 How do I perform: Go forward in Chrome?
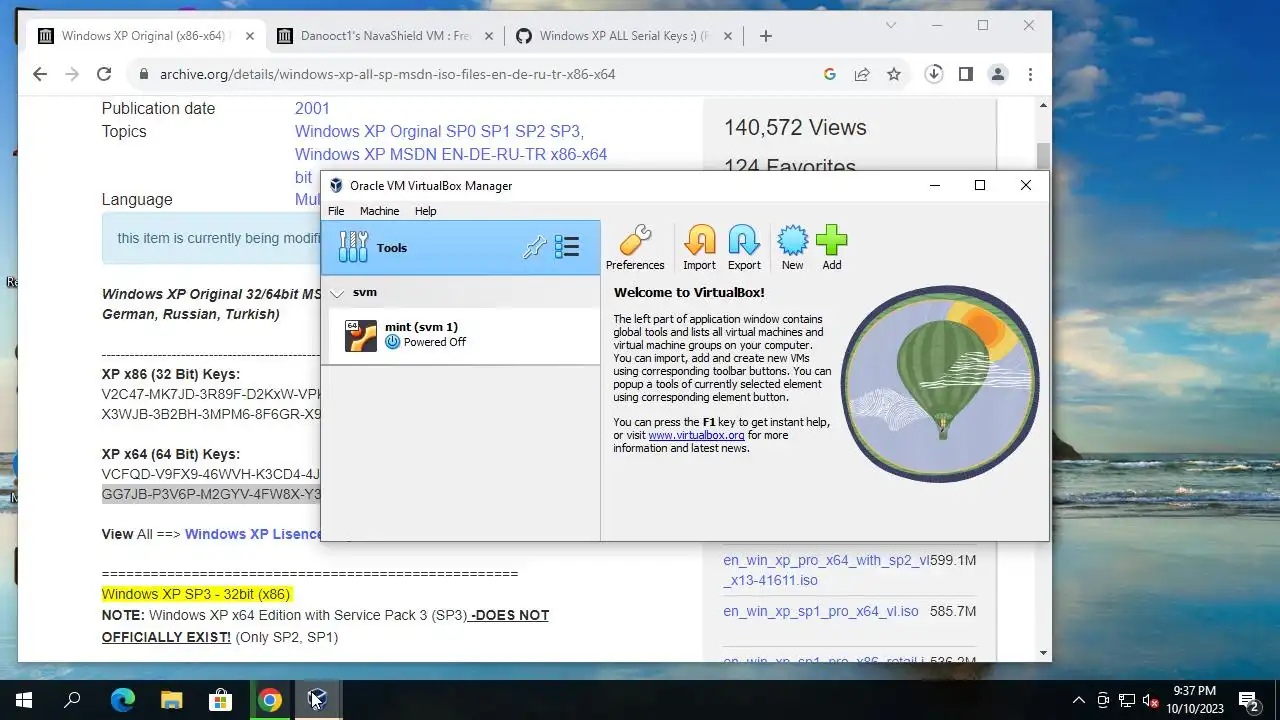(71, 74)
